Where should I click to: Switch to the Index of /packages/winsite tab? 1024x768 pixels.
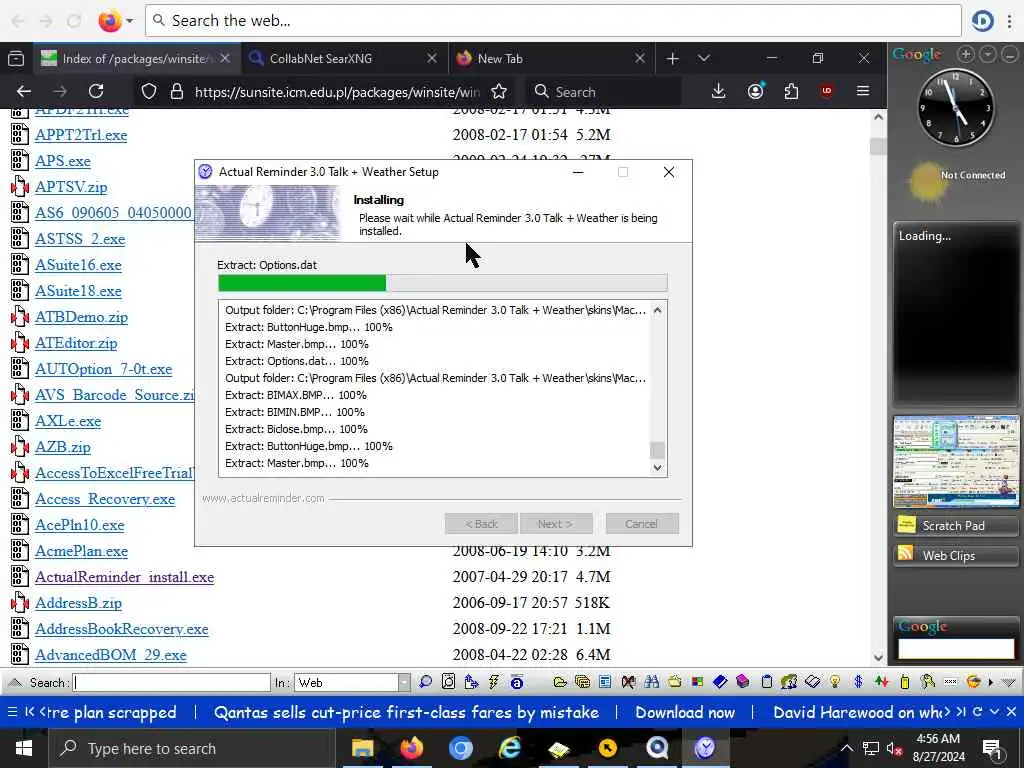click(136, 59)
